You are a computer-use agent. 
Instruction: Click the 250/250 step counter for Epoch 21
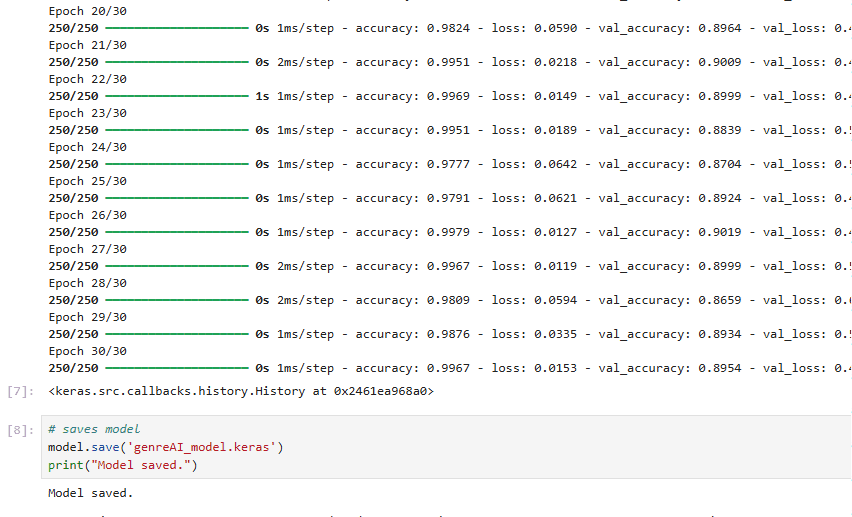tap(73, 62)
